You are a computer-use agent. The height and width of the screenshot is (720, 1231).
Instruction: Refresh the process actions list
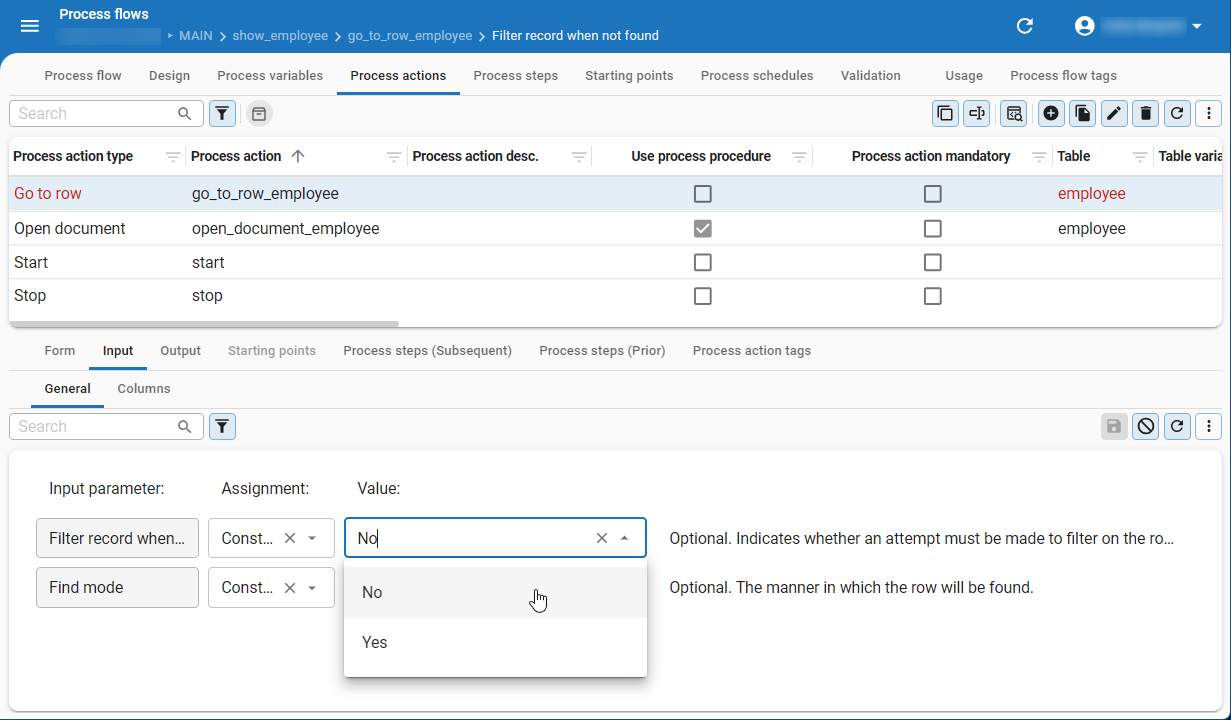(1177, 113)
